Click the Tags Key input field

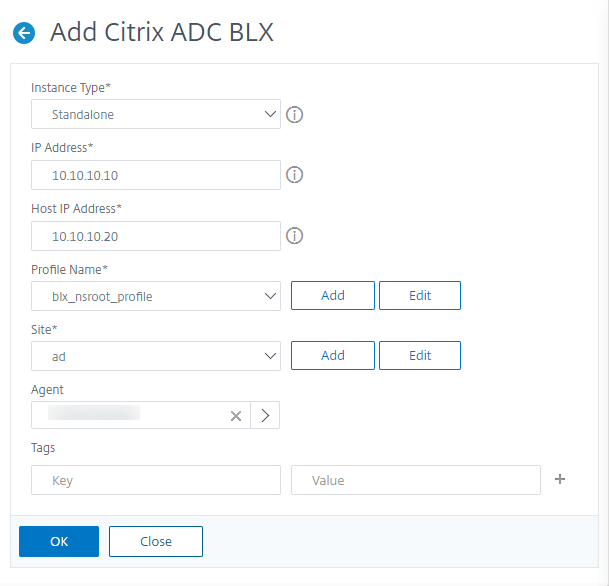click(x=156, y=480)
